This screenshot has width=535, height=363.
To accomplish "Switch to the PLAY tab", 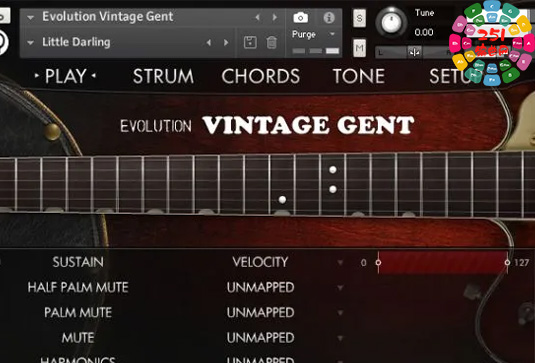I will click(66, 76).
